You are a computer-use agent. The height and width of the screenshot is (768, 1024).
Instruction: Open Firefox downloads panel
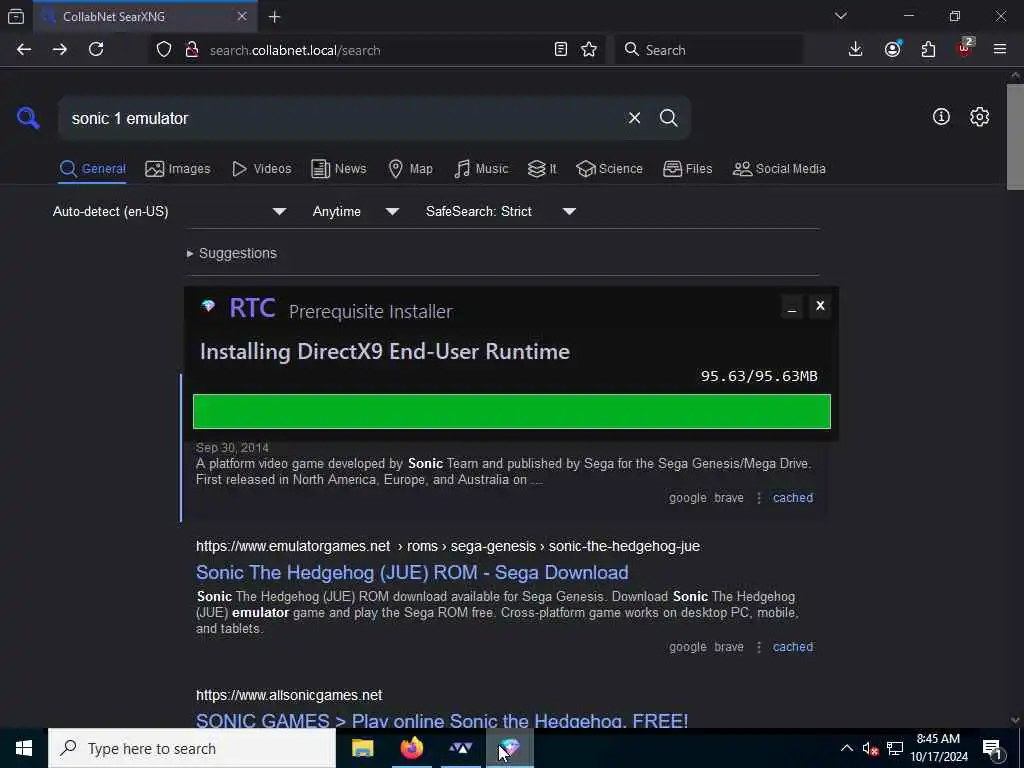856,50
